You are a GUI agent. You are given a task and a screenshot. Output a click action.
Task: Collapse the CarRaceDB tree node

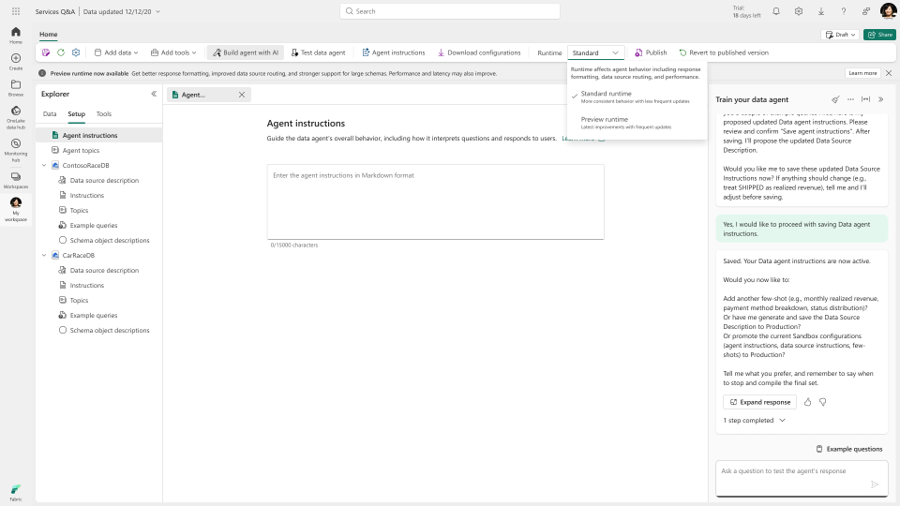(x=44, y=255)
